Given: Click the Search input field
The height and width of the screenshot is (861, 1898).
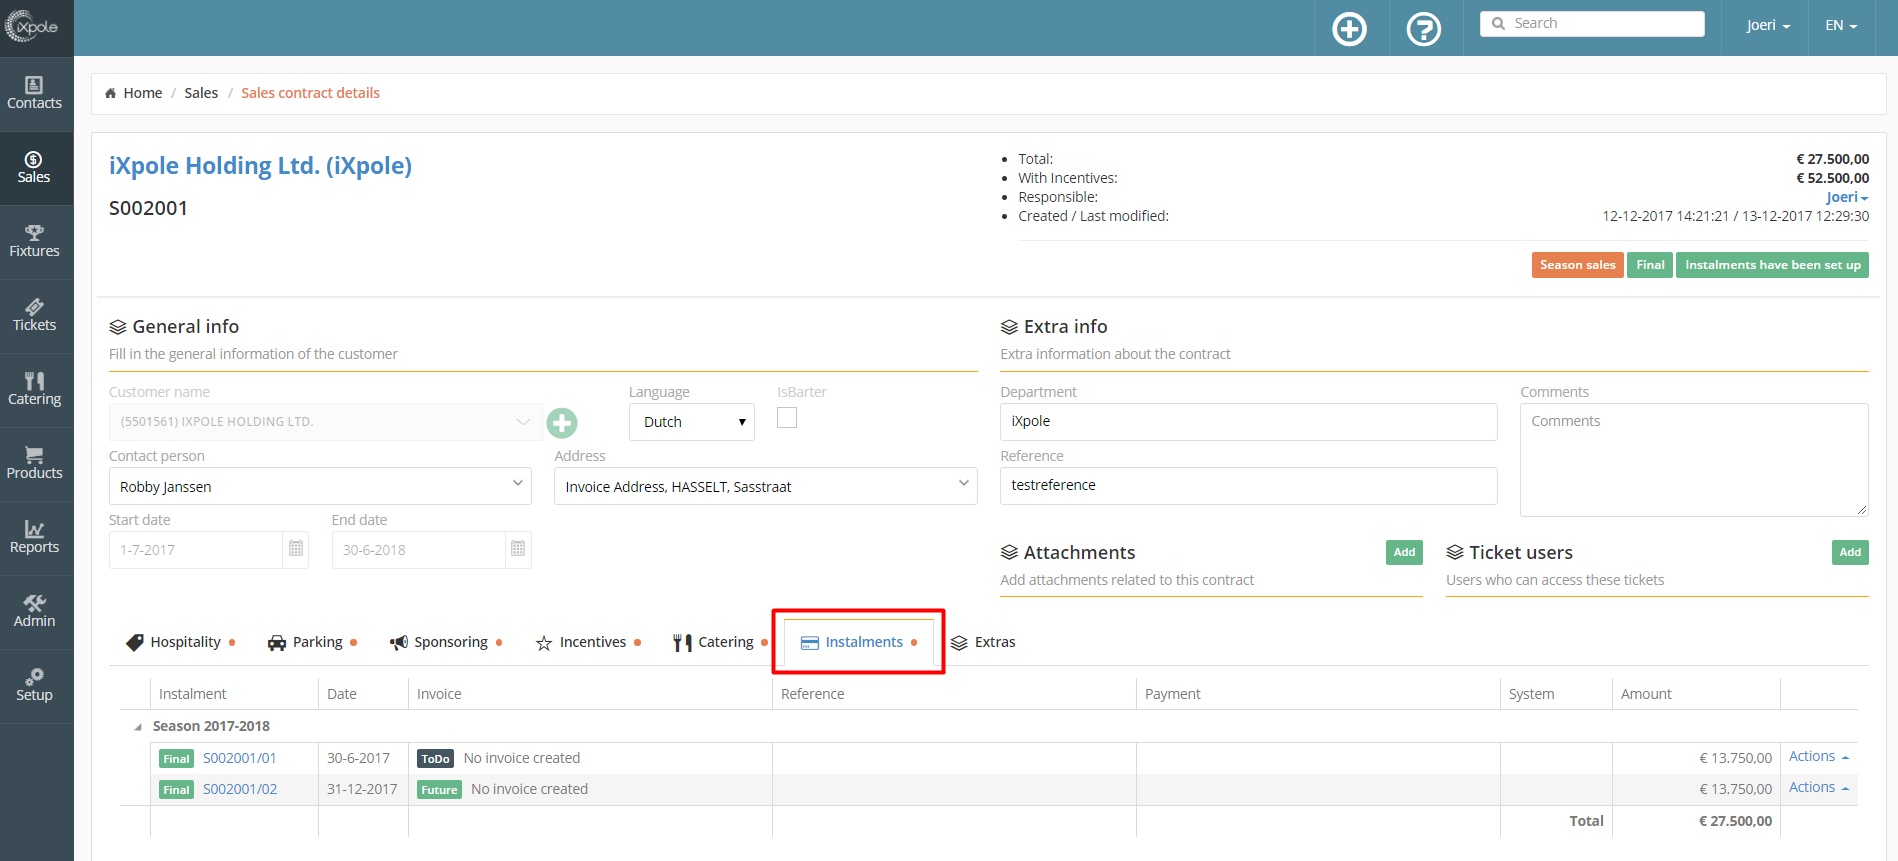Looking at the screenshot, I should pyautogui.click(x=1592, y=24).
